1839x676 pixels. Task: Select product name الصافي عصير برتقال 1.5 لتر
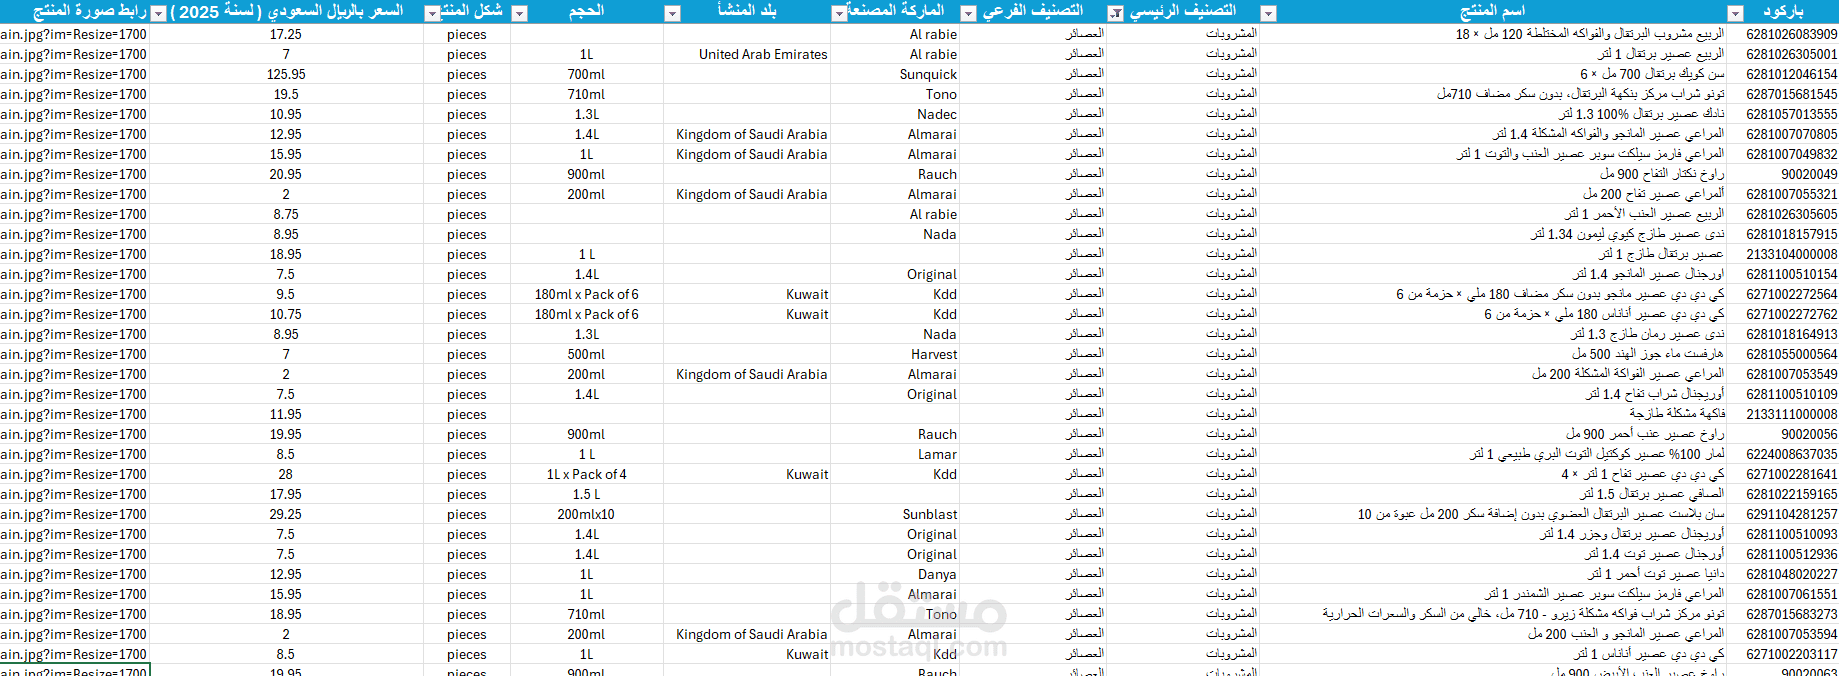pyautogui.click(x=1492, y=494)
